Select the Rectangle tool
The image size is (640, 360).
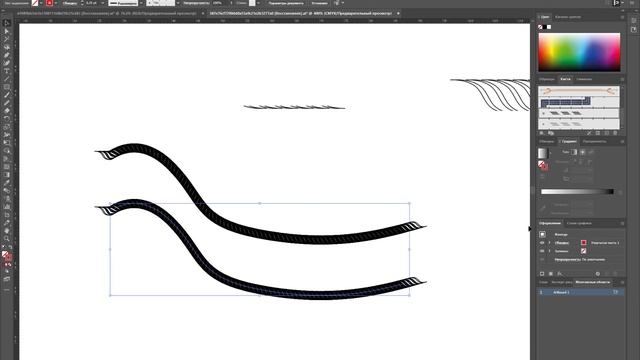7,87
